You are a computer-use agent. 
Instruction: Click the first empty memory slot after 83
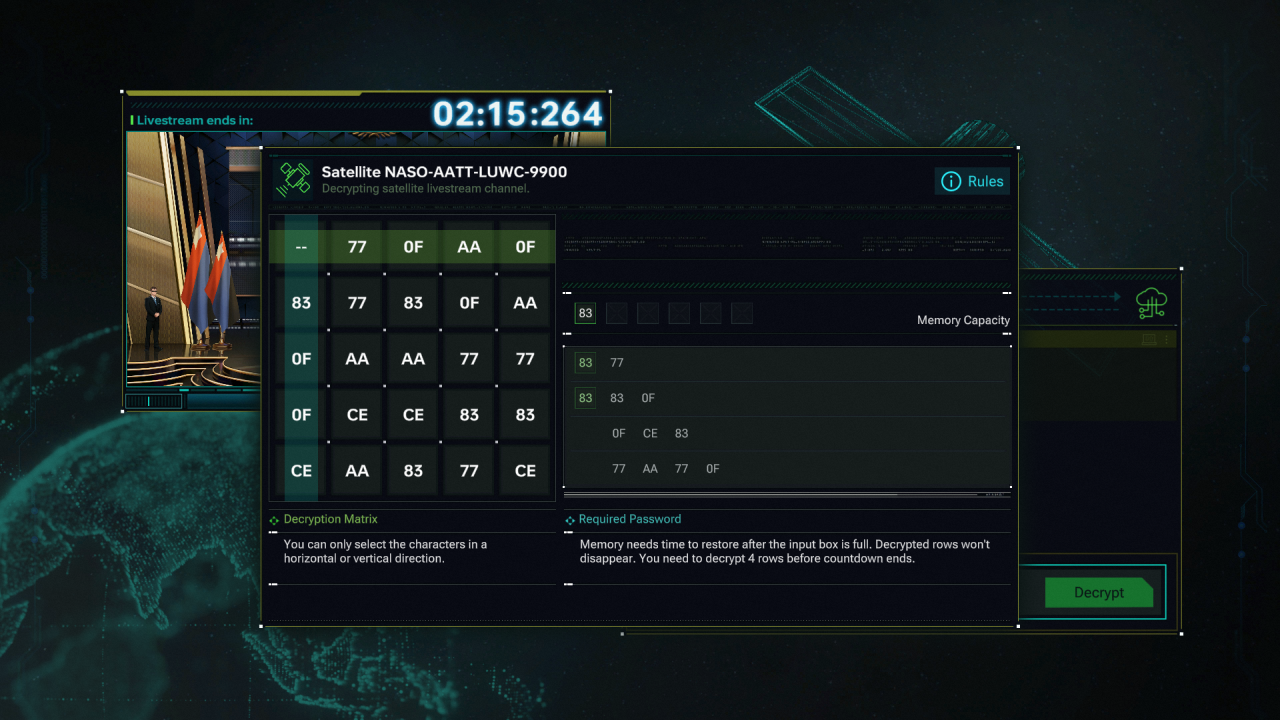[617, 313]
